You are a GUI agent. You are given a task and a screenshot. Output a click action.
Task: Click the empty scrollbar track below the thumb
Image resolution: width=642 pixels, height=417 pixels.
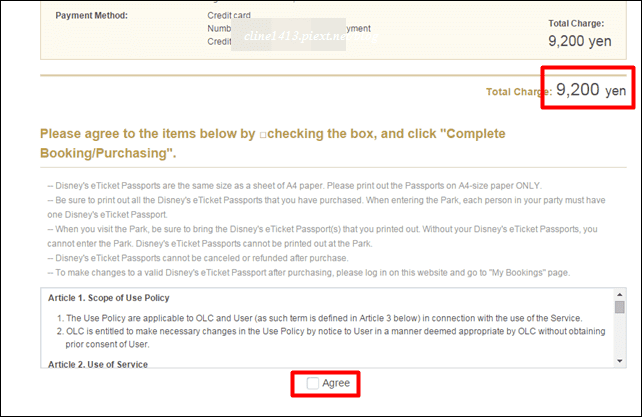point(619,335)
